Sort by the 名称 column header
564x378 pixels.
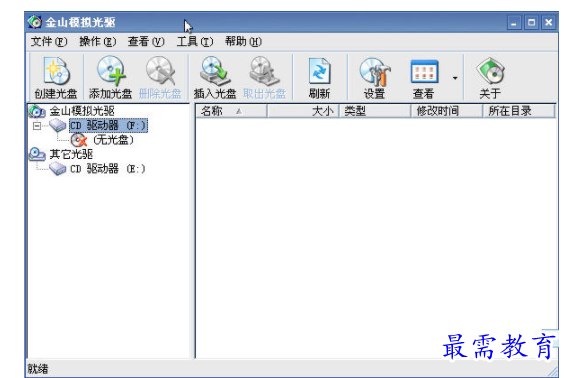click(x=231, y=111)
